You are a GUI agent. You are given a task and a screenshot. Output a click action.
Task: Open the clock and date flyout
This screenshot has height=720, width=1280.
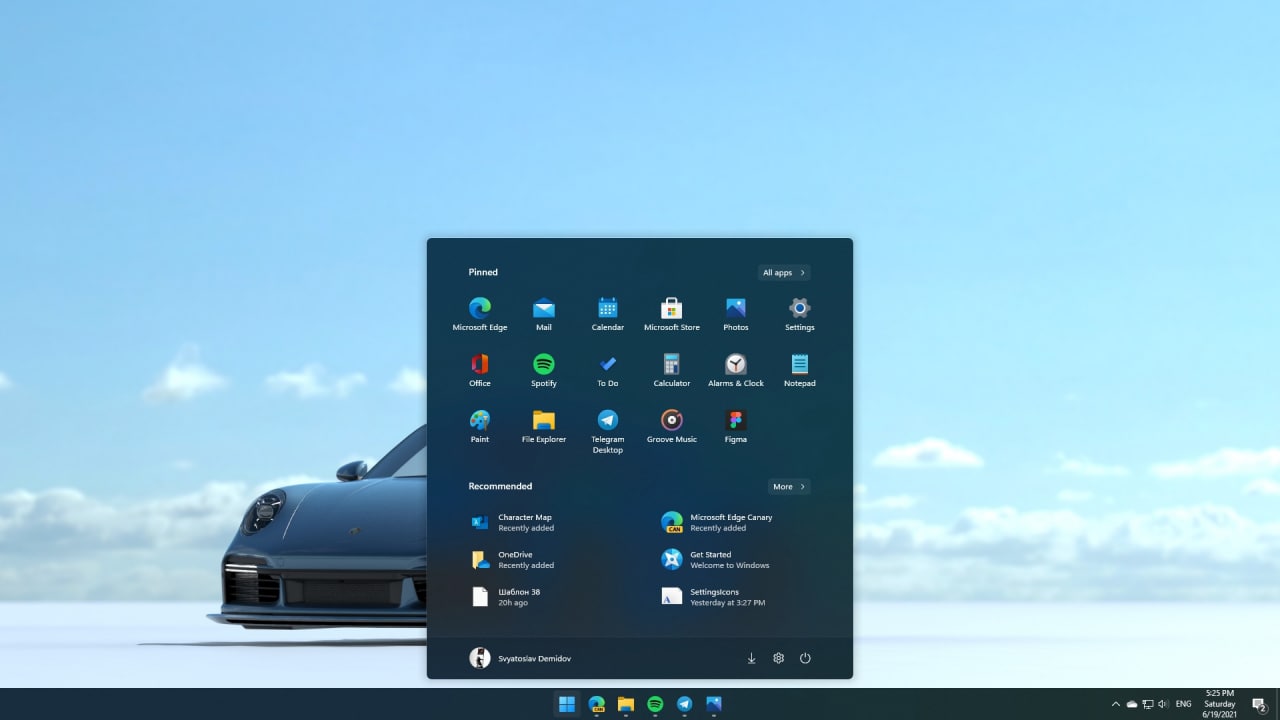tap(1219, 704)
